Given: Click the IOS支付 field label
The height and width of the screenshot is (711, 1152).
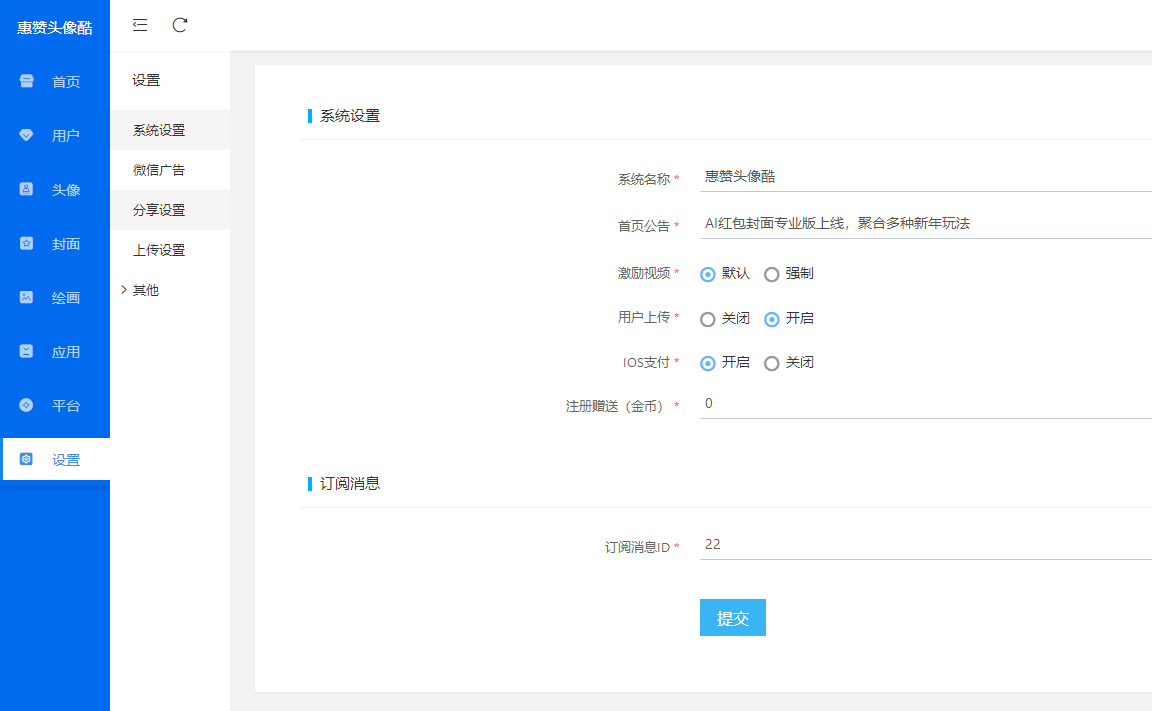Looking at the screenshot, I should tap(647, 362).
